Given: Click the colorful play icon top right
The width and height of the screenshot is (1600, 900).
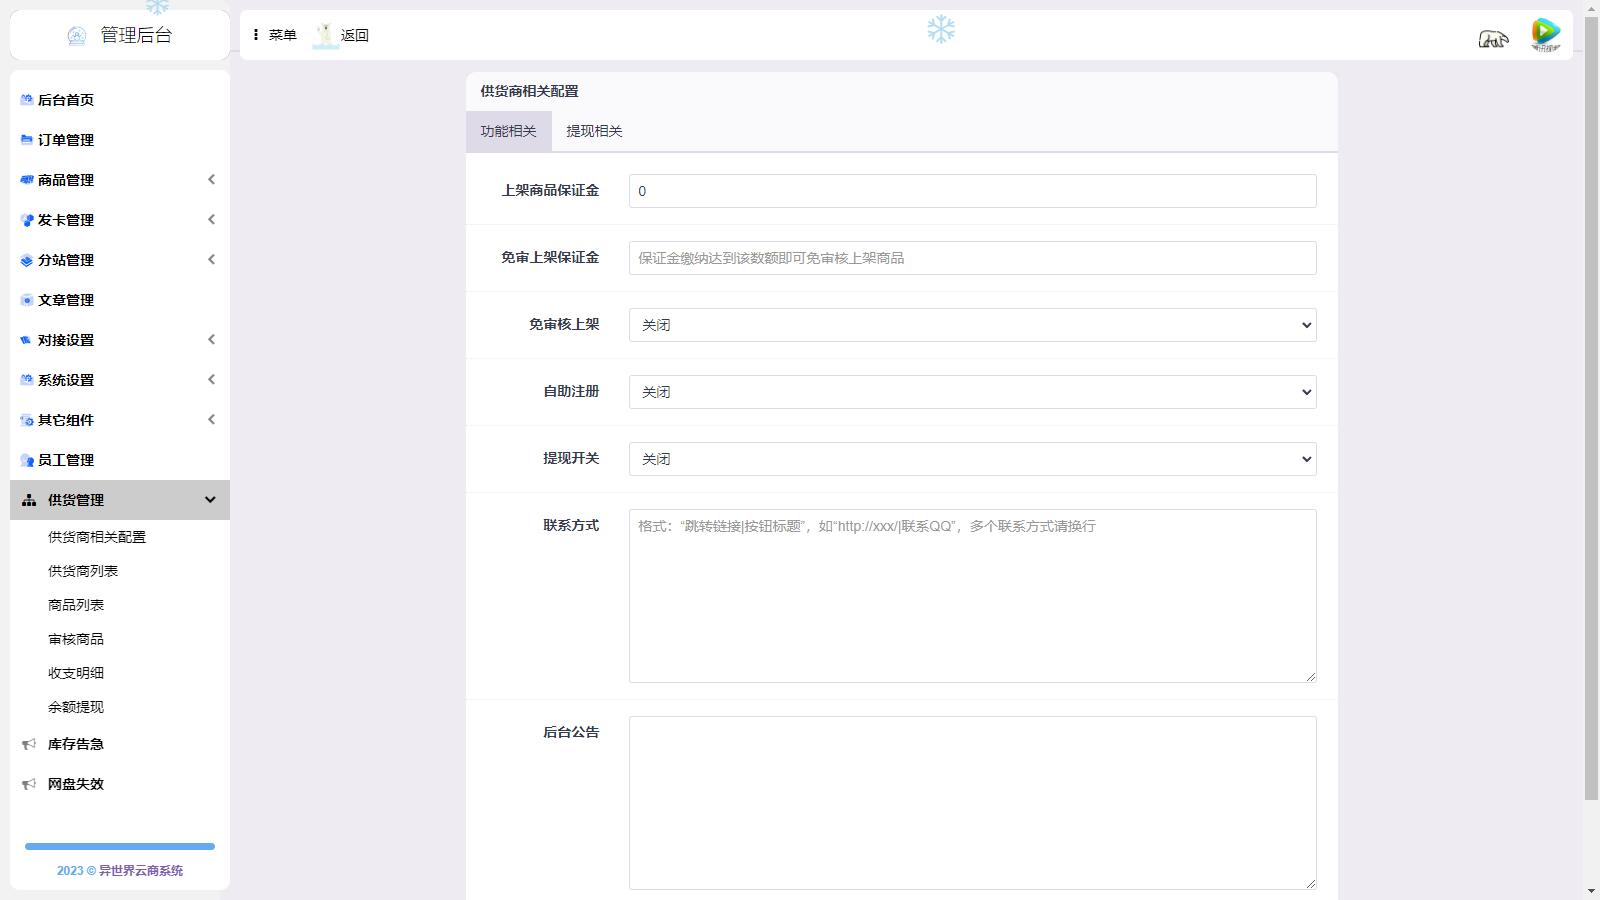Looking at the screenshot, I should tap(1545, 35).
